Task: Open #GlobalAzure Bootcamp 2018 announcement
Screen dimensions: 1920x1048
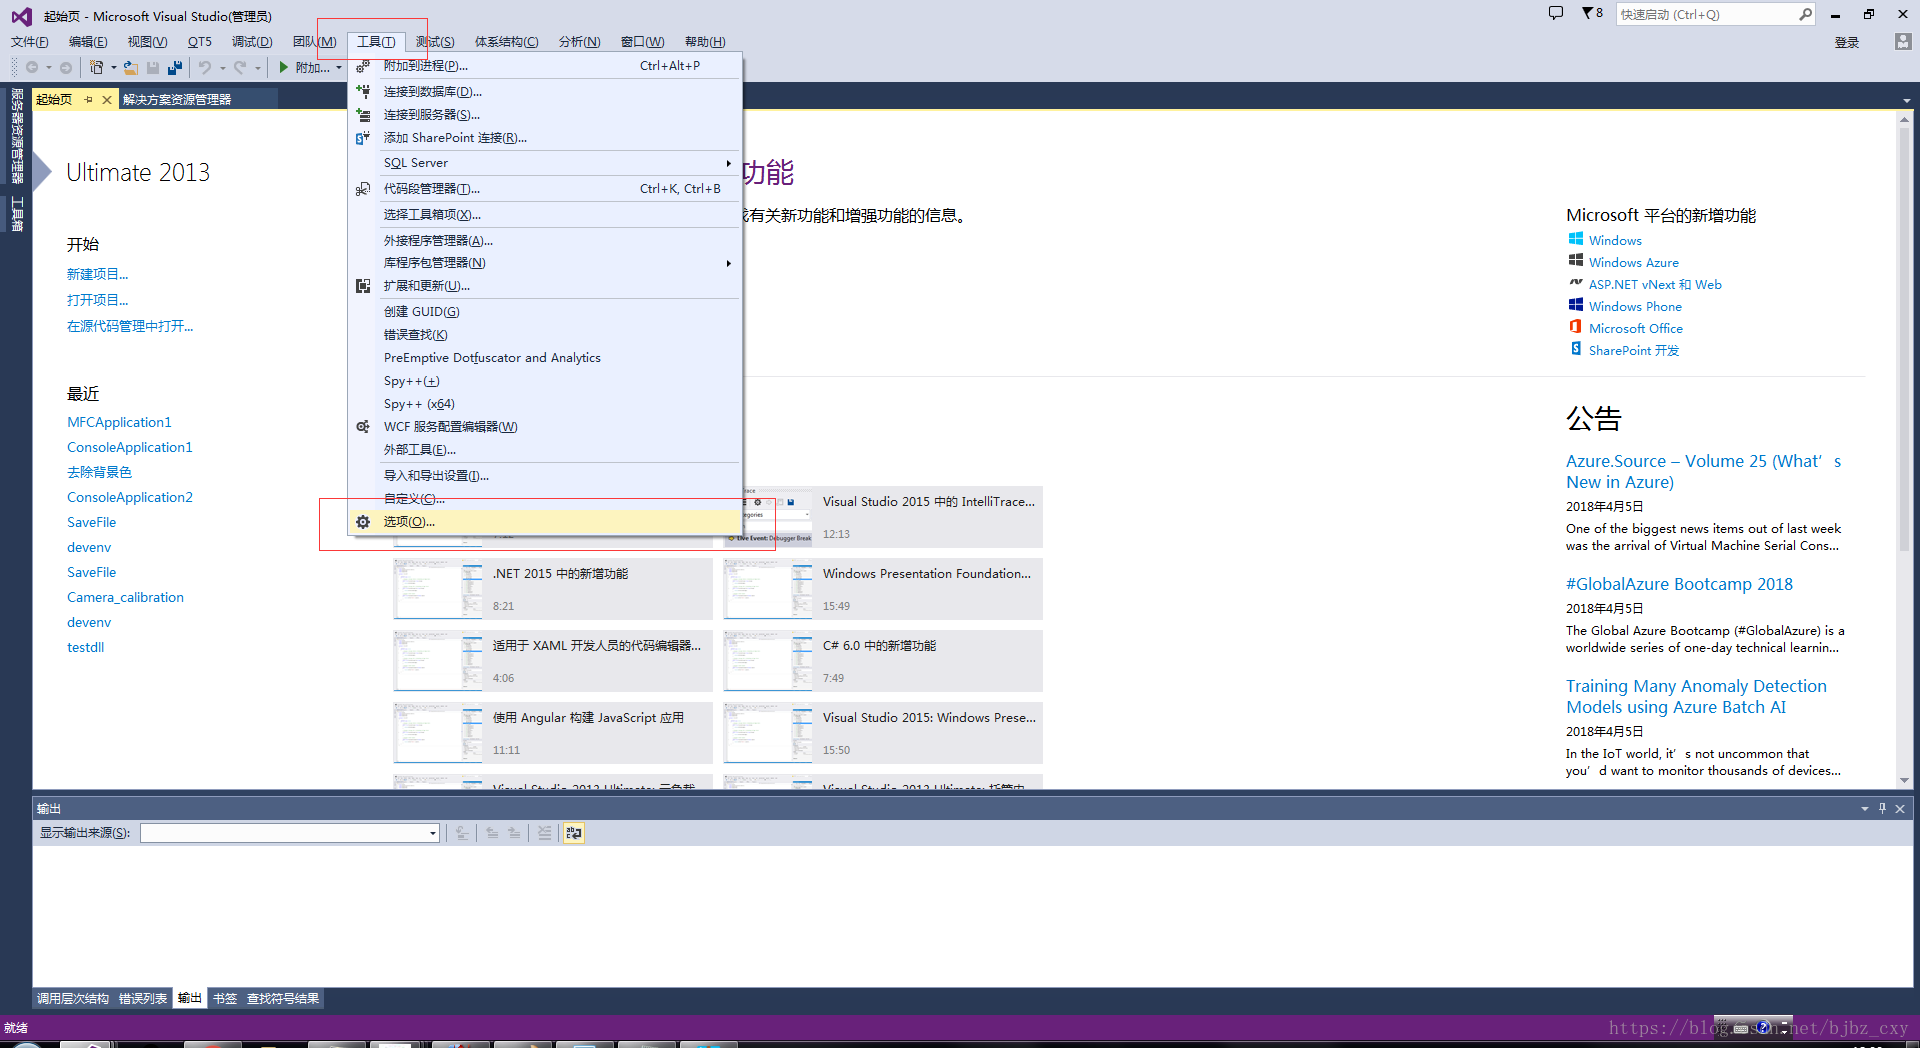Action: pos(1679,584)
